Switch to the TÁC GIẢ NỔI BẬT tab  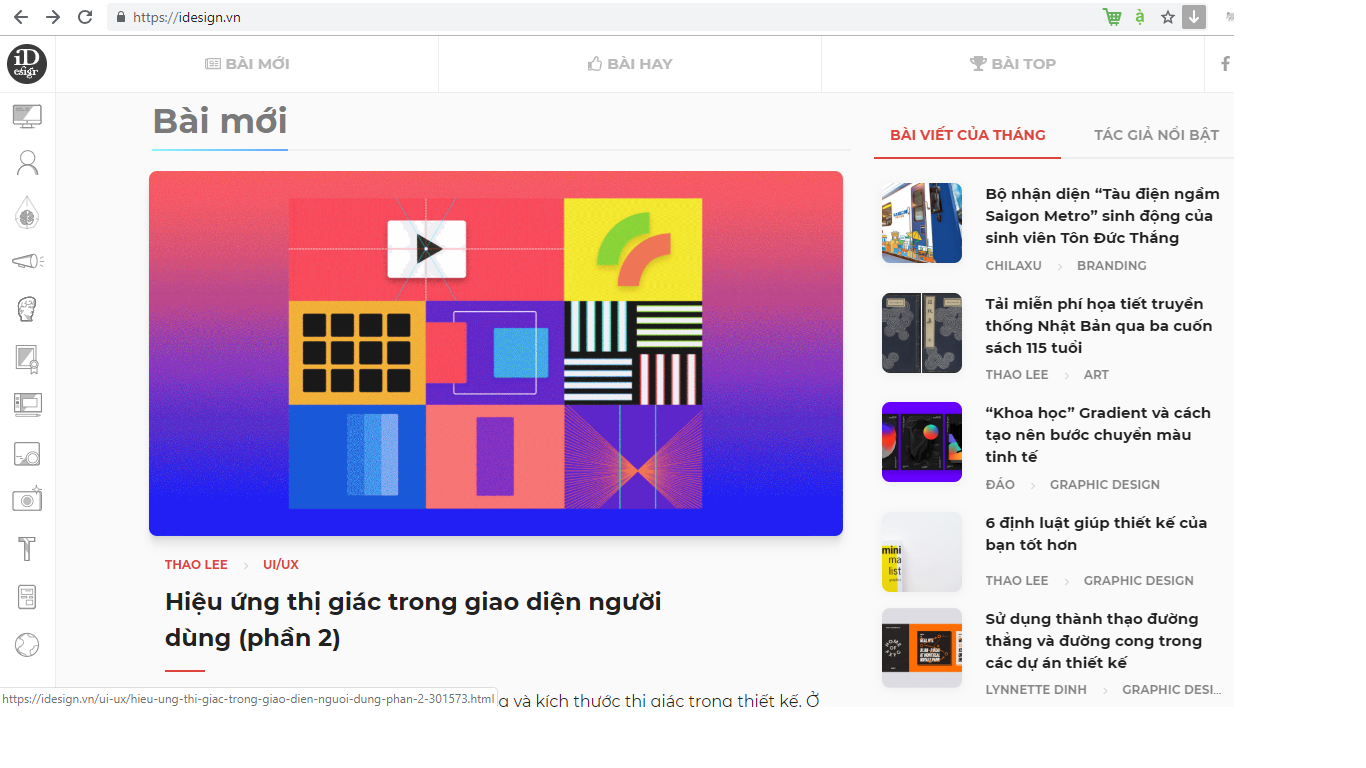point(1156,135)
